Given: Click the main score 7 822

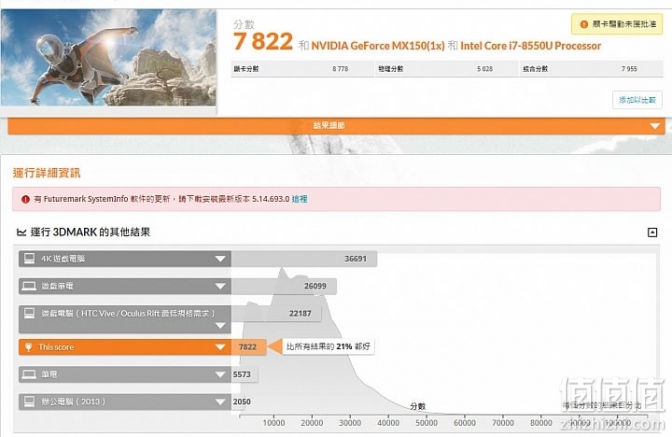Looking at the screenshot, I should coord(263,42).
